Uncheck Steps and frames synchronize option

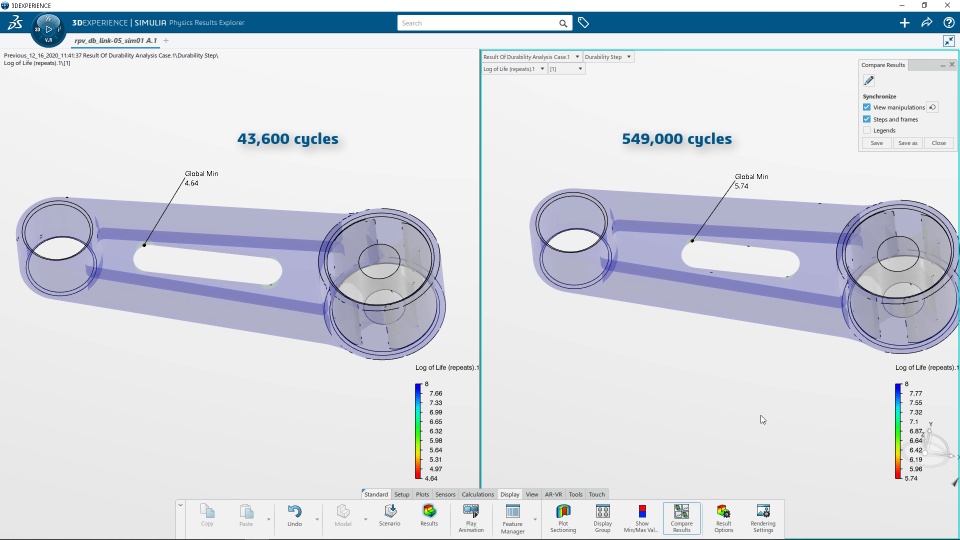click(866, 119)
